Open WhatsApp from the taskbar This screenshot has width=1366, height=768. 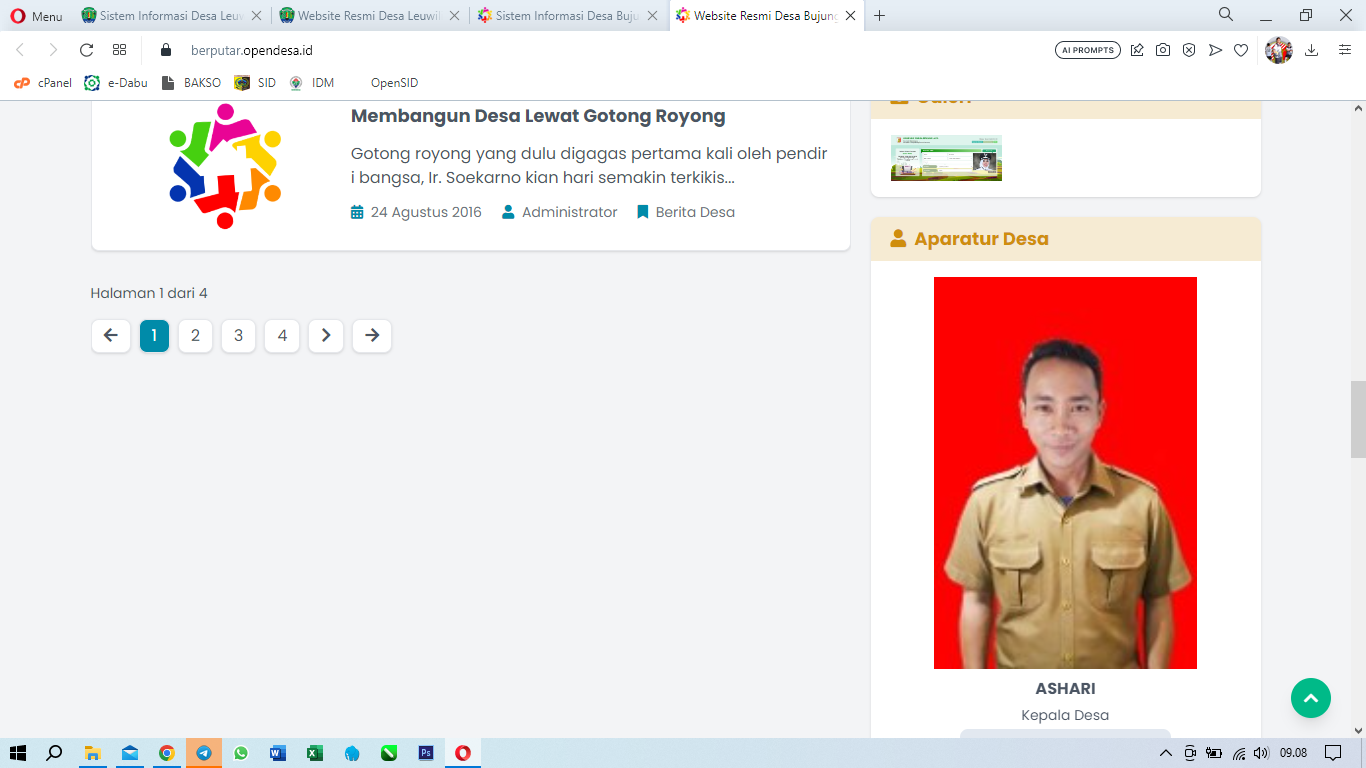point(241,753)
